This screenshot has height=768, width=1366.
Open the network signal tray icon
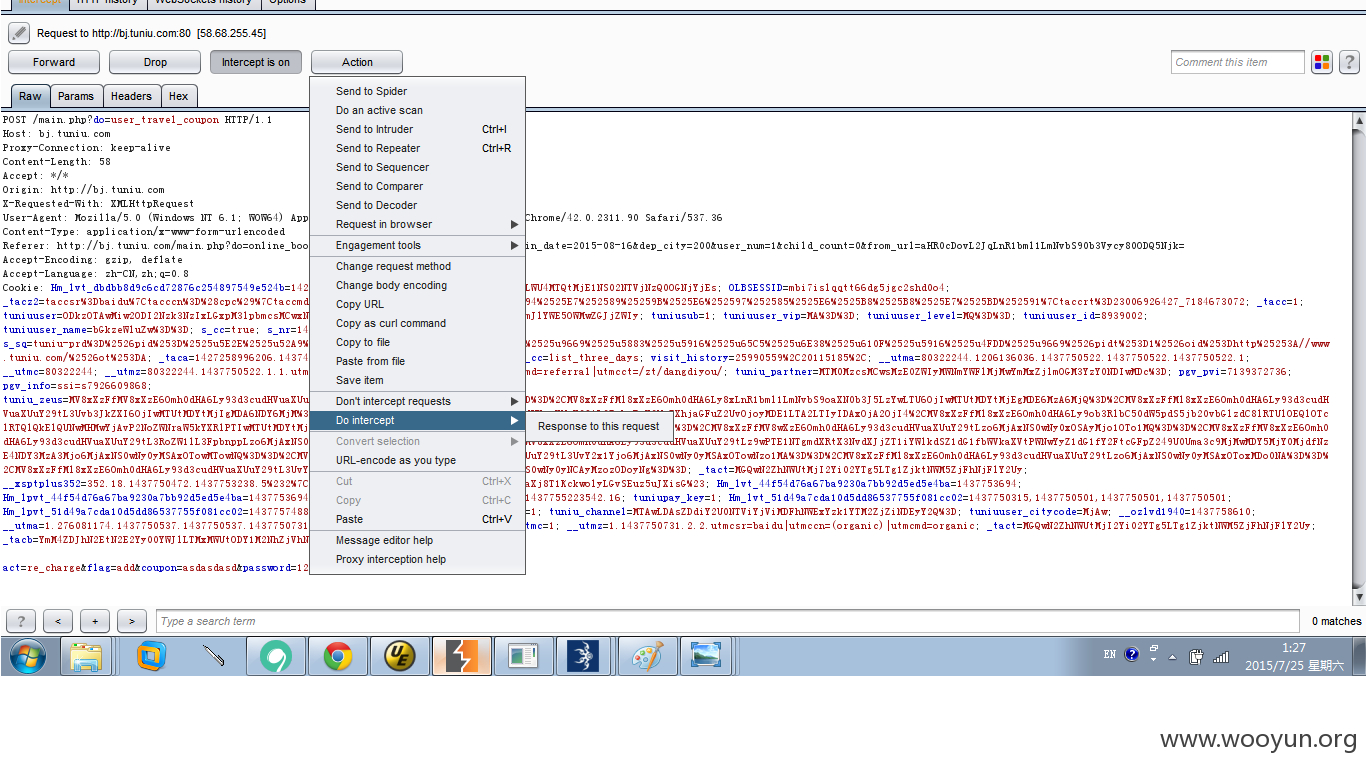point(1221,657)
